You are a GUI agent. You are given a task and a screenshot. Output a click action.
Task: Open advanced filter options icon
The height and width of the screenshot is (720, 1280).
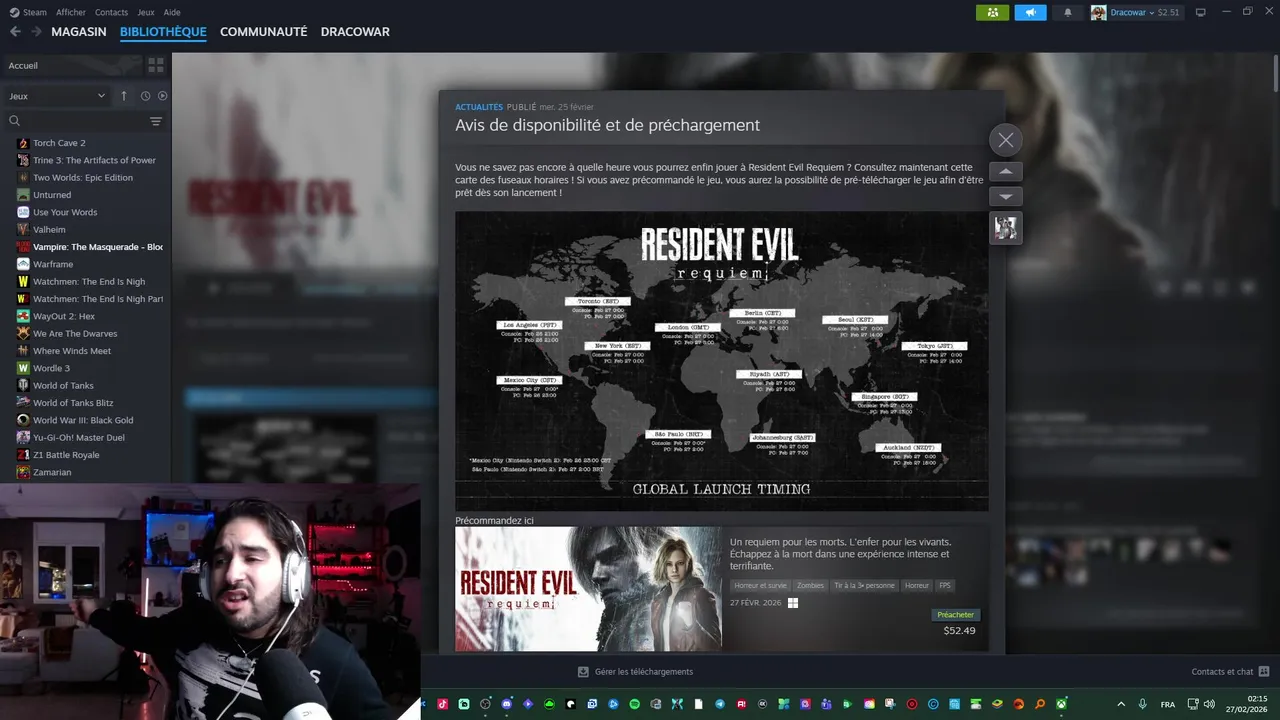(x=155, y=121)
